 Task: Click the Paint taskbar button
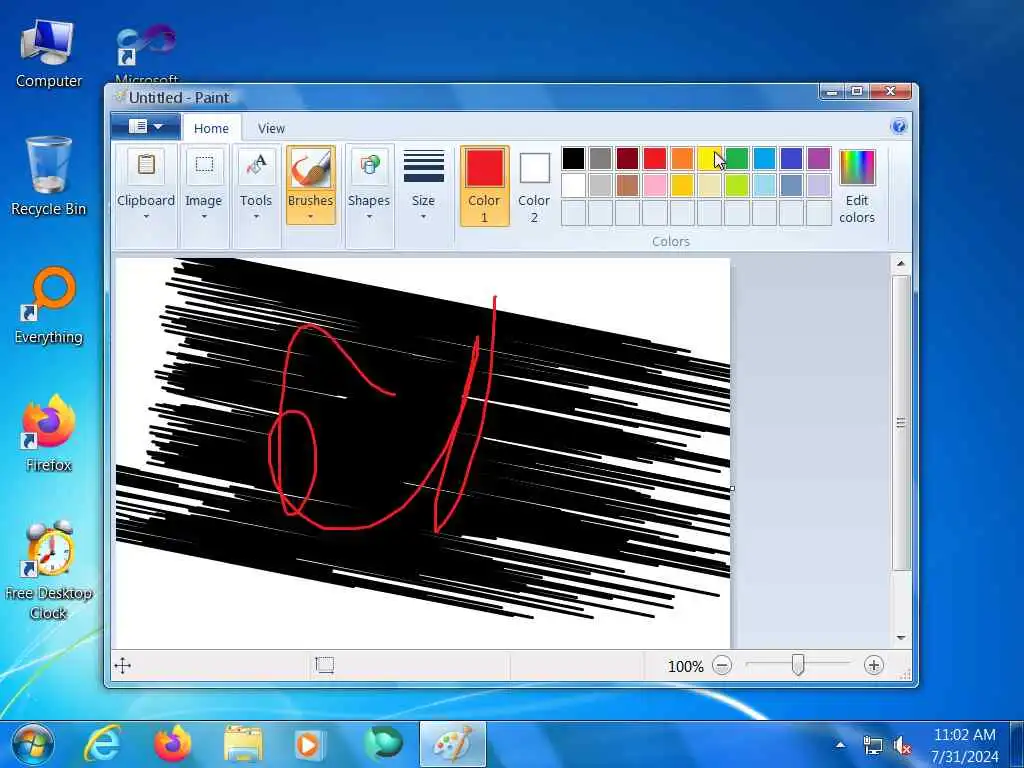coord(453,744)
